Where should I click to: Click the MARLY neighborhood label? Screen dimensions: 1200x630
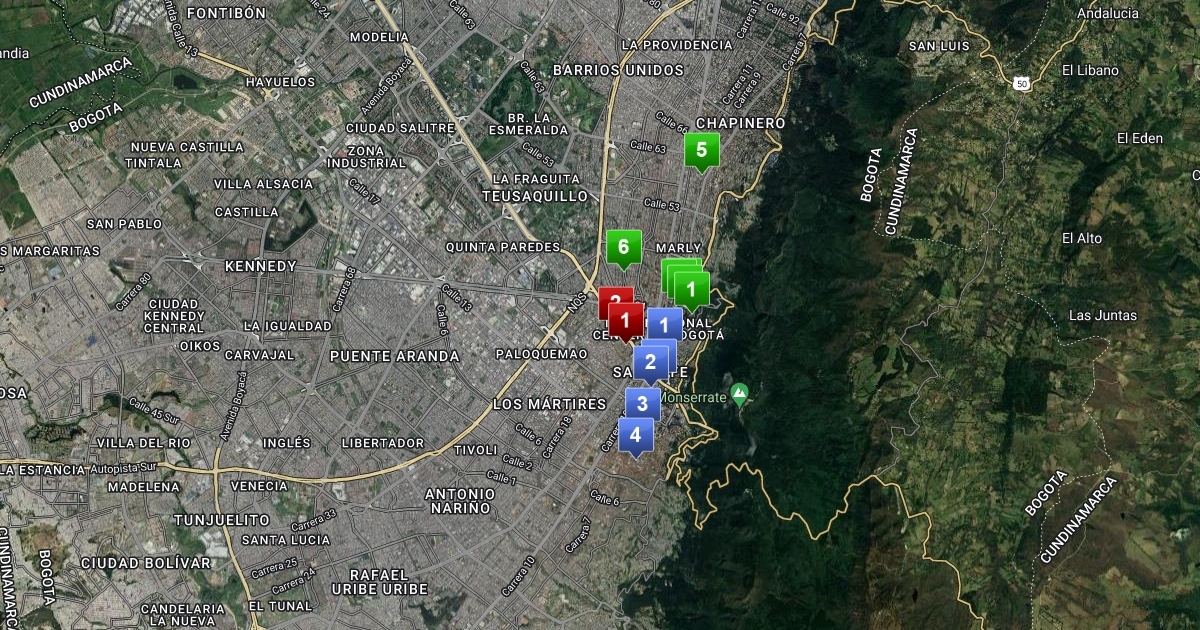click(x=679, y=248)
